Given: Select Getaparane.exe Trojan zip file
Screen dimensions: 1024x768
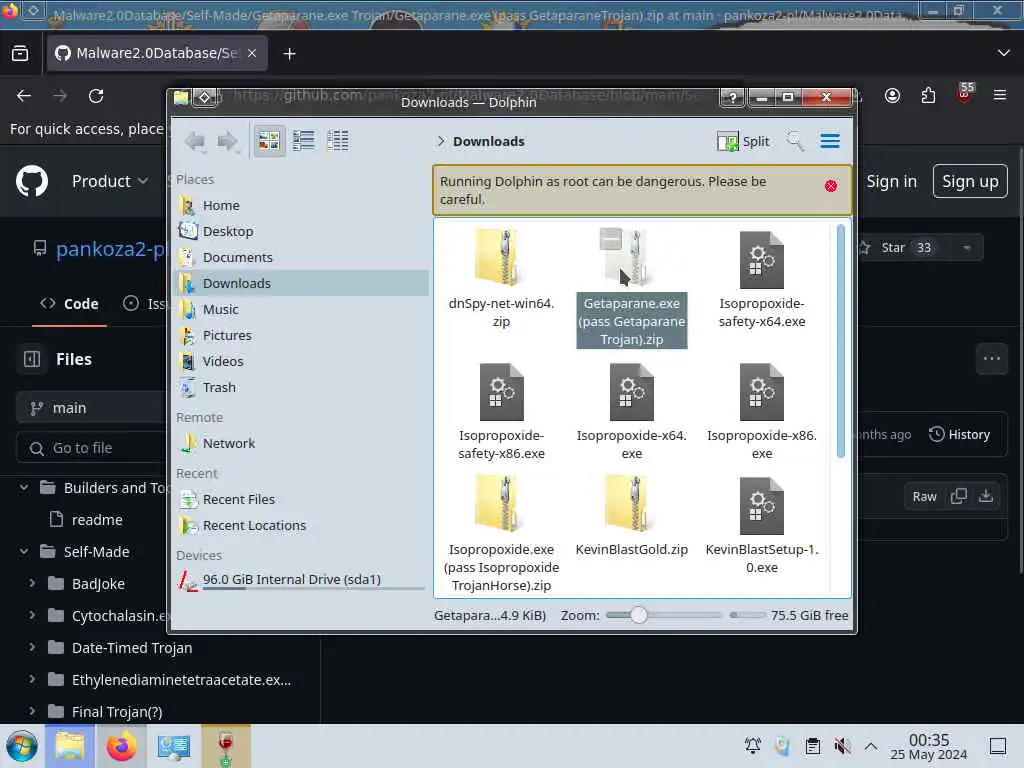Looking at the screenshot, I should 632,288.
